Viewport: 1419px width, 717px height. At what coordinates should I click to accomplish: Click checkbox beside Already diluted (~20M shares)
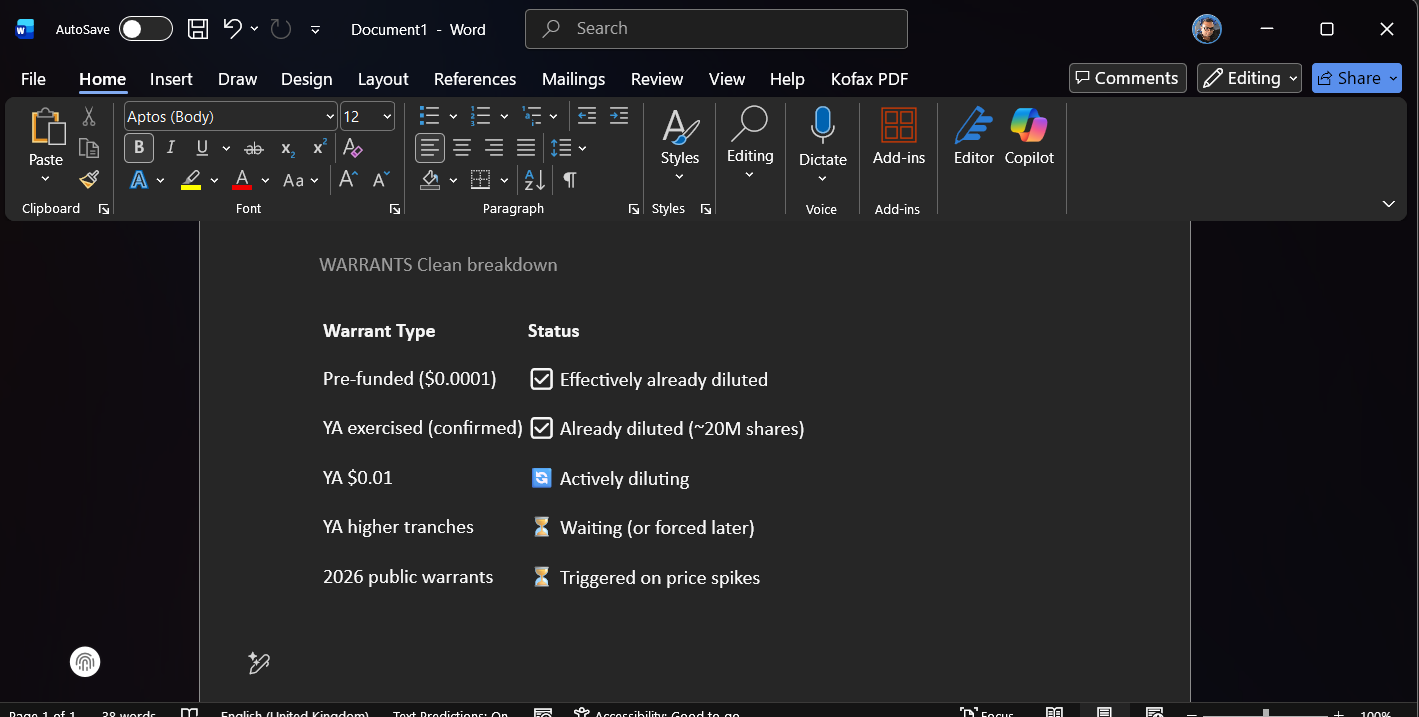pos(541,428)
